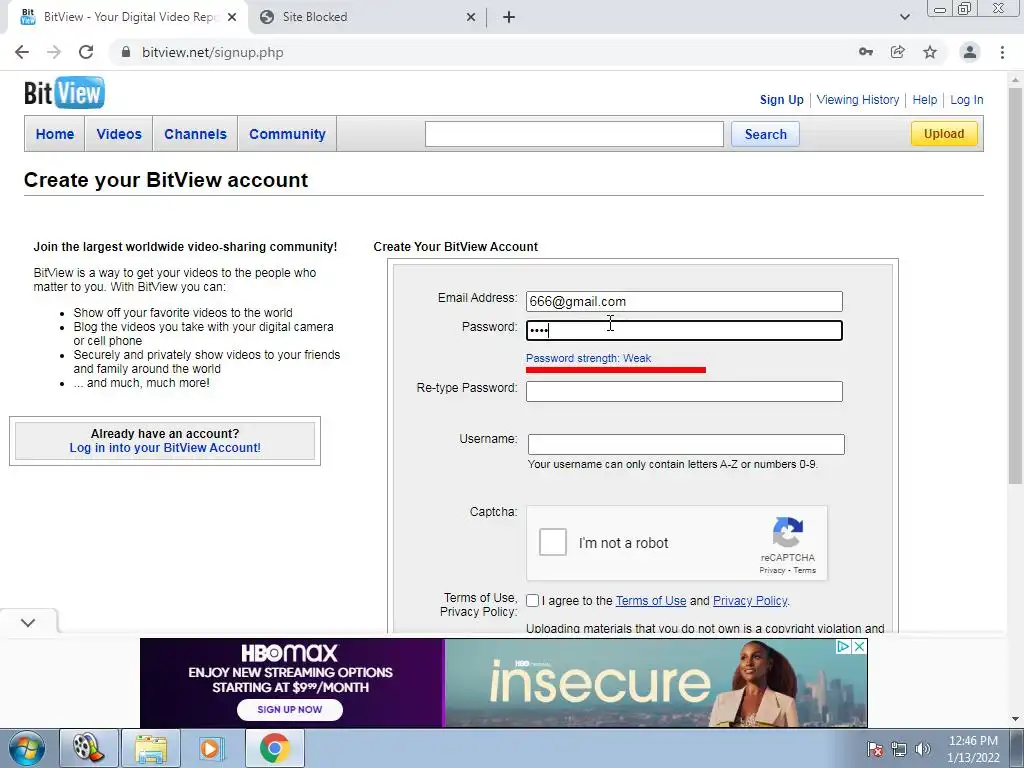Click the site search input field

(574, 134)
